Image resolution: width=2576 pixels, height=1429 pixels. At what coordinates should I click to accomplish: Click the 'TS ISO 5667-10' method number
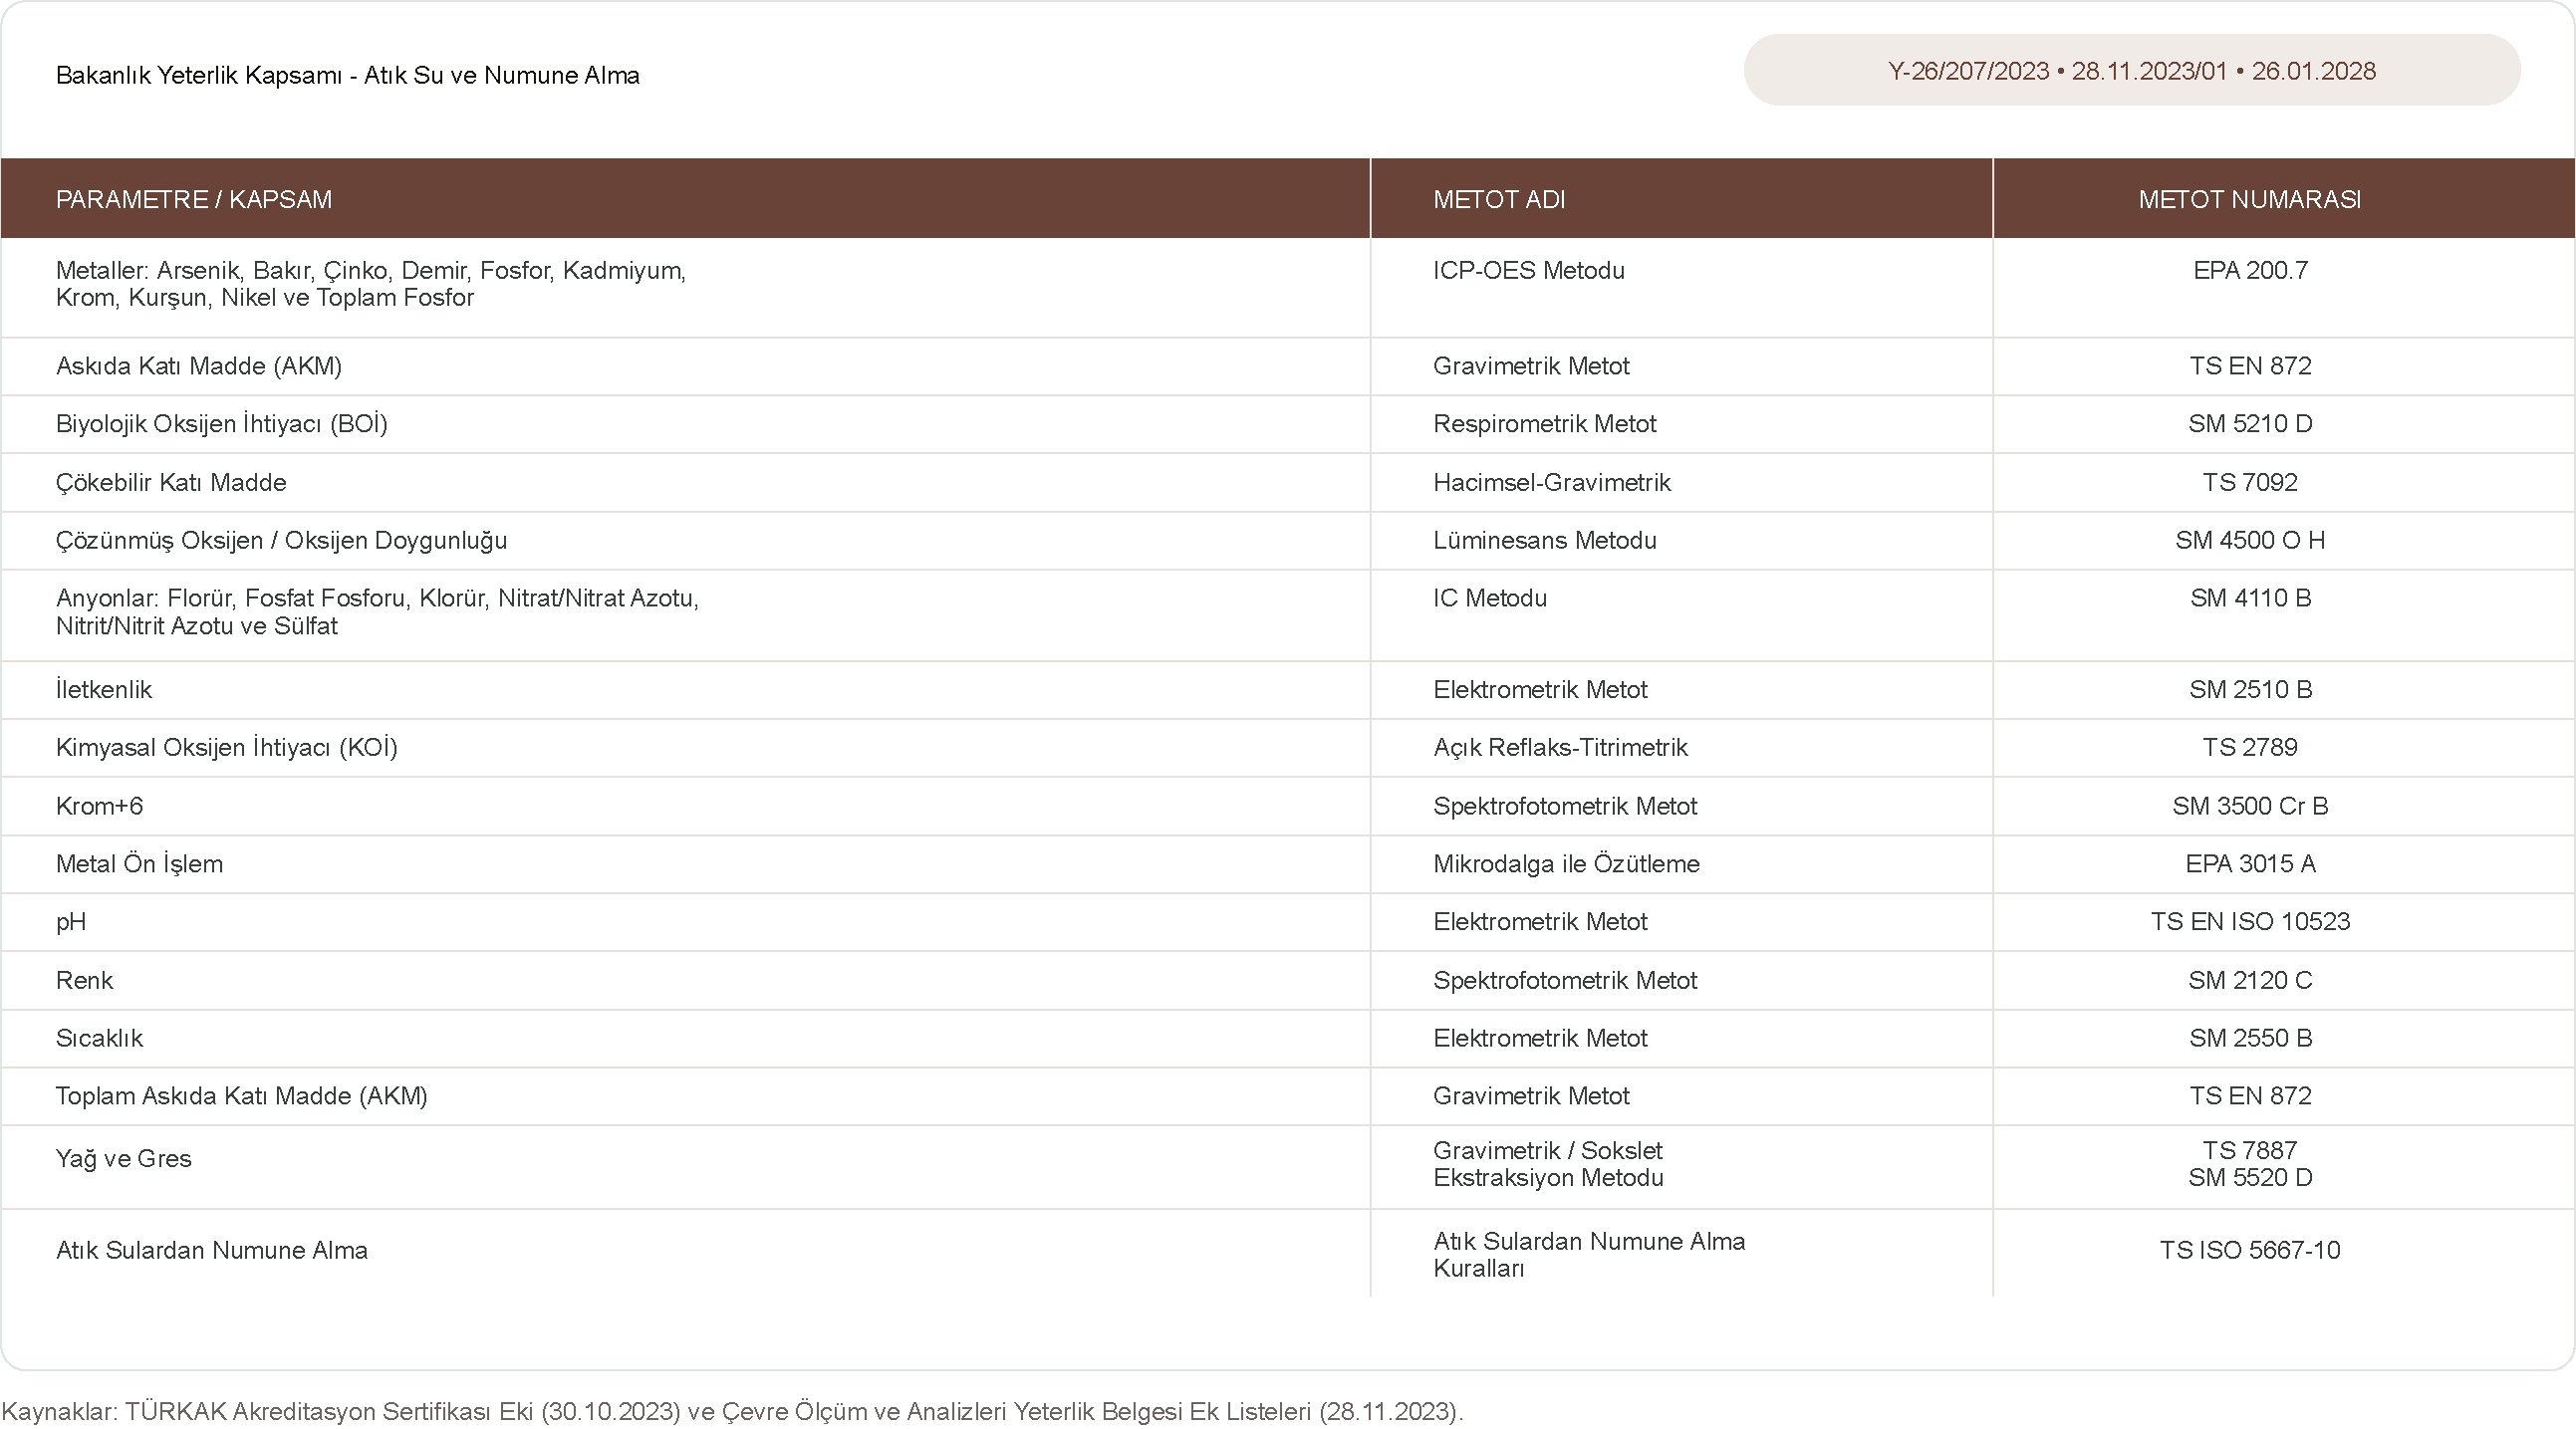pyautogui.click(x=2250, y=1250)
